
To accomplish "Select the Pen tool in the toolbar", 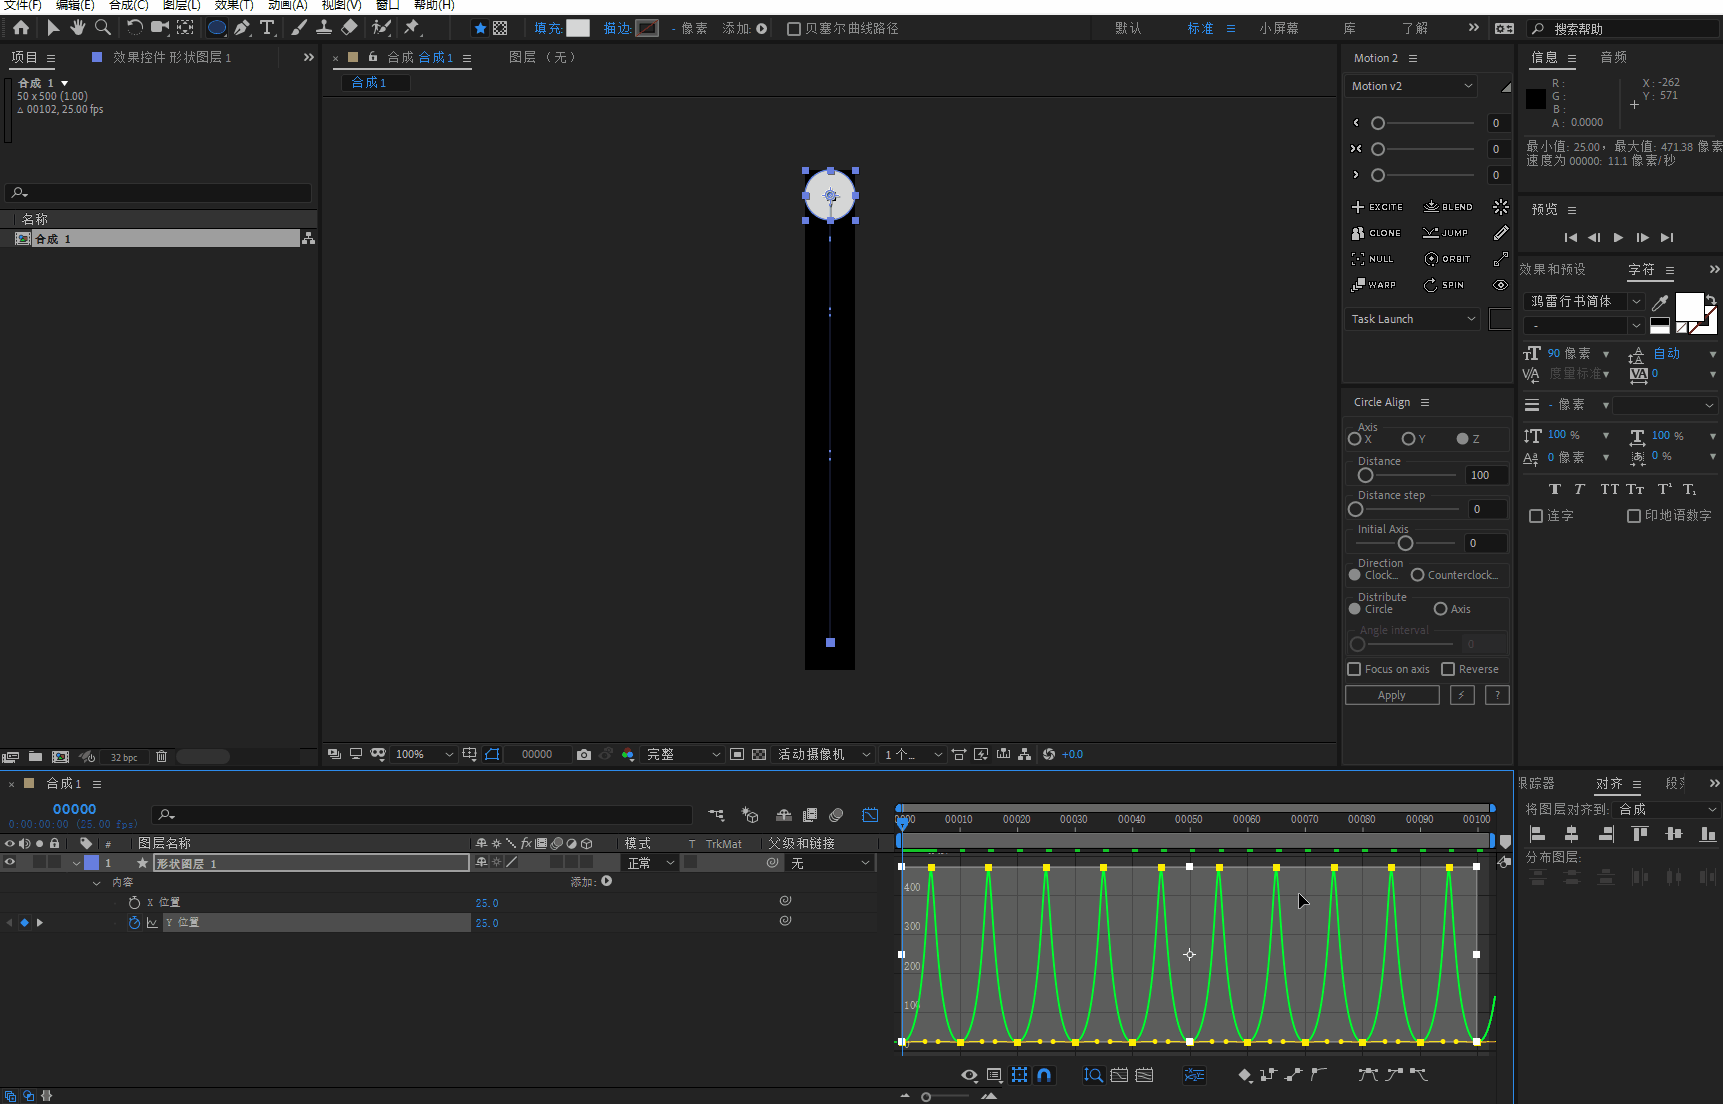I will (242, 28).
